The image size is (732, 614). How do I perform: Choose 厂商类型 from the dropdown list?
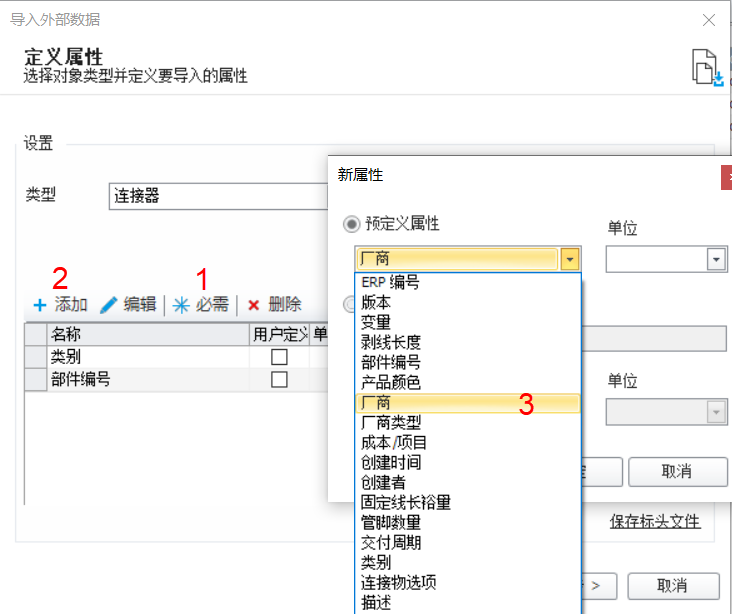(468, 423)
